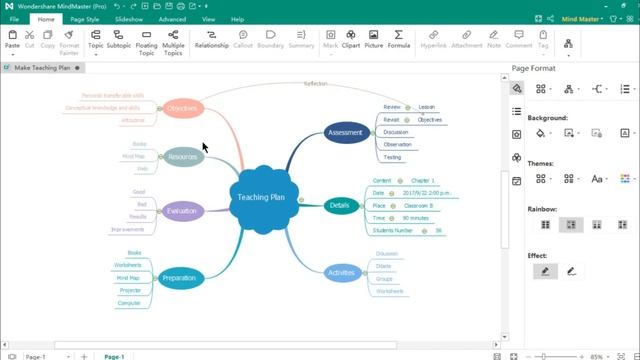
Task: Open the outline list panel icon in the sidebar
Action: (x=517, y=111)
